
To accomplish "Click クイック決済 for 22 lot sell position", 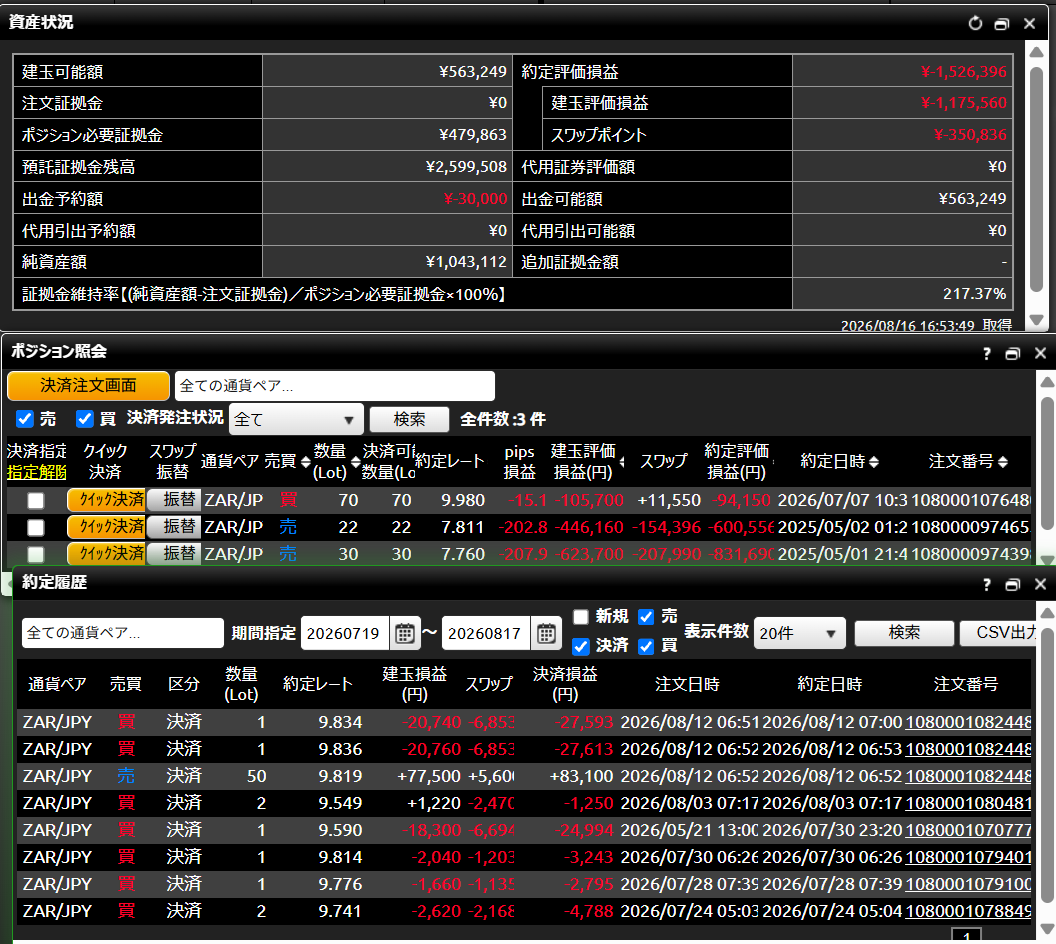I will click(x=106, y=527).
